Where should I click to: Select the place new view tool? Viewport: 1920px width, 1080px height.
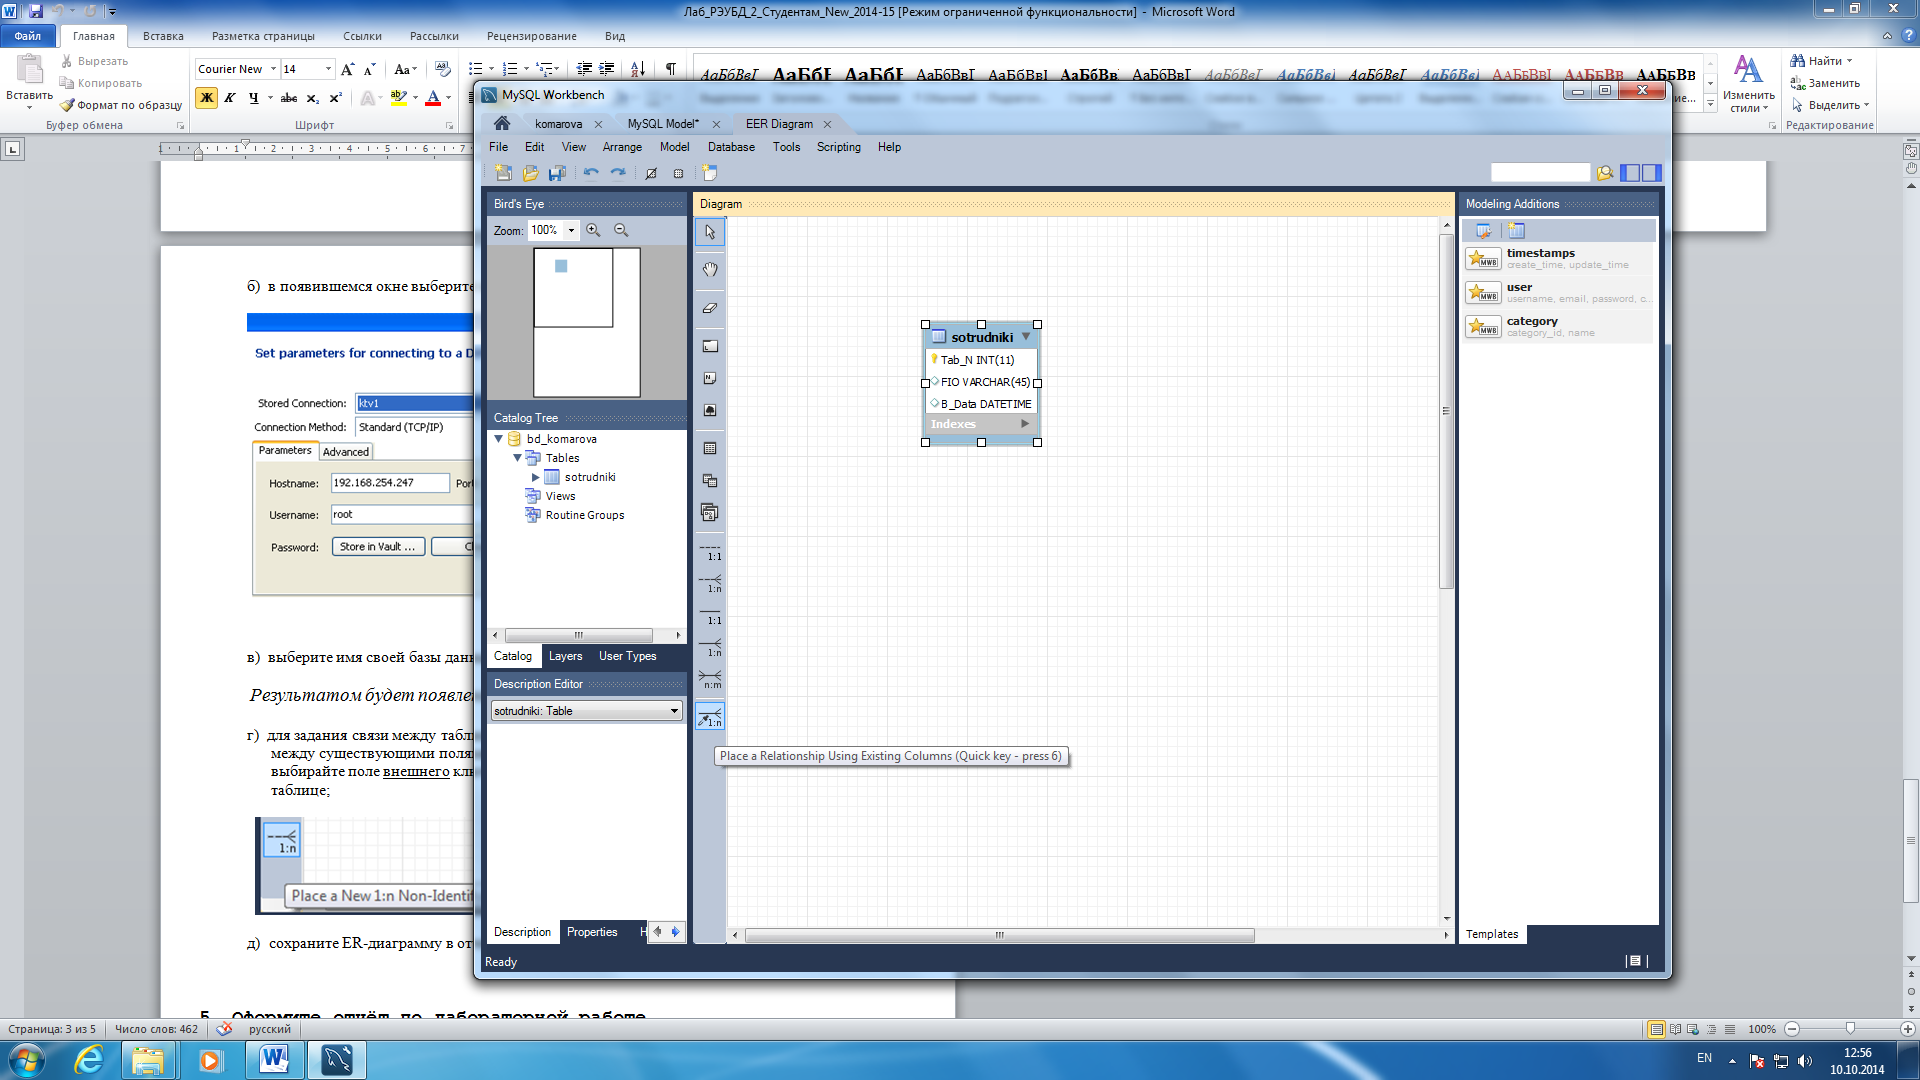coord(710,480)
